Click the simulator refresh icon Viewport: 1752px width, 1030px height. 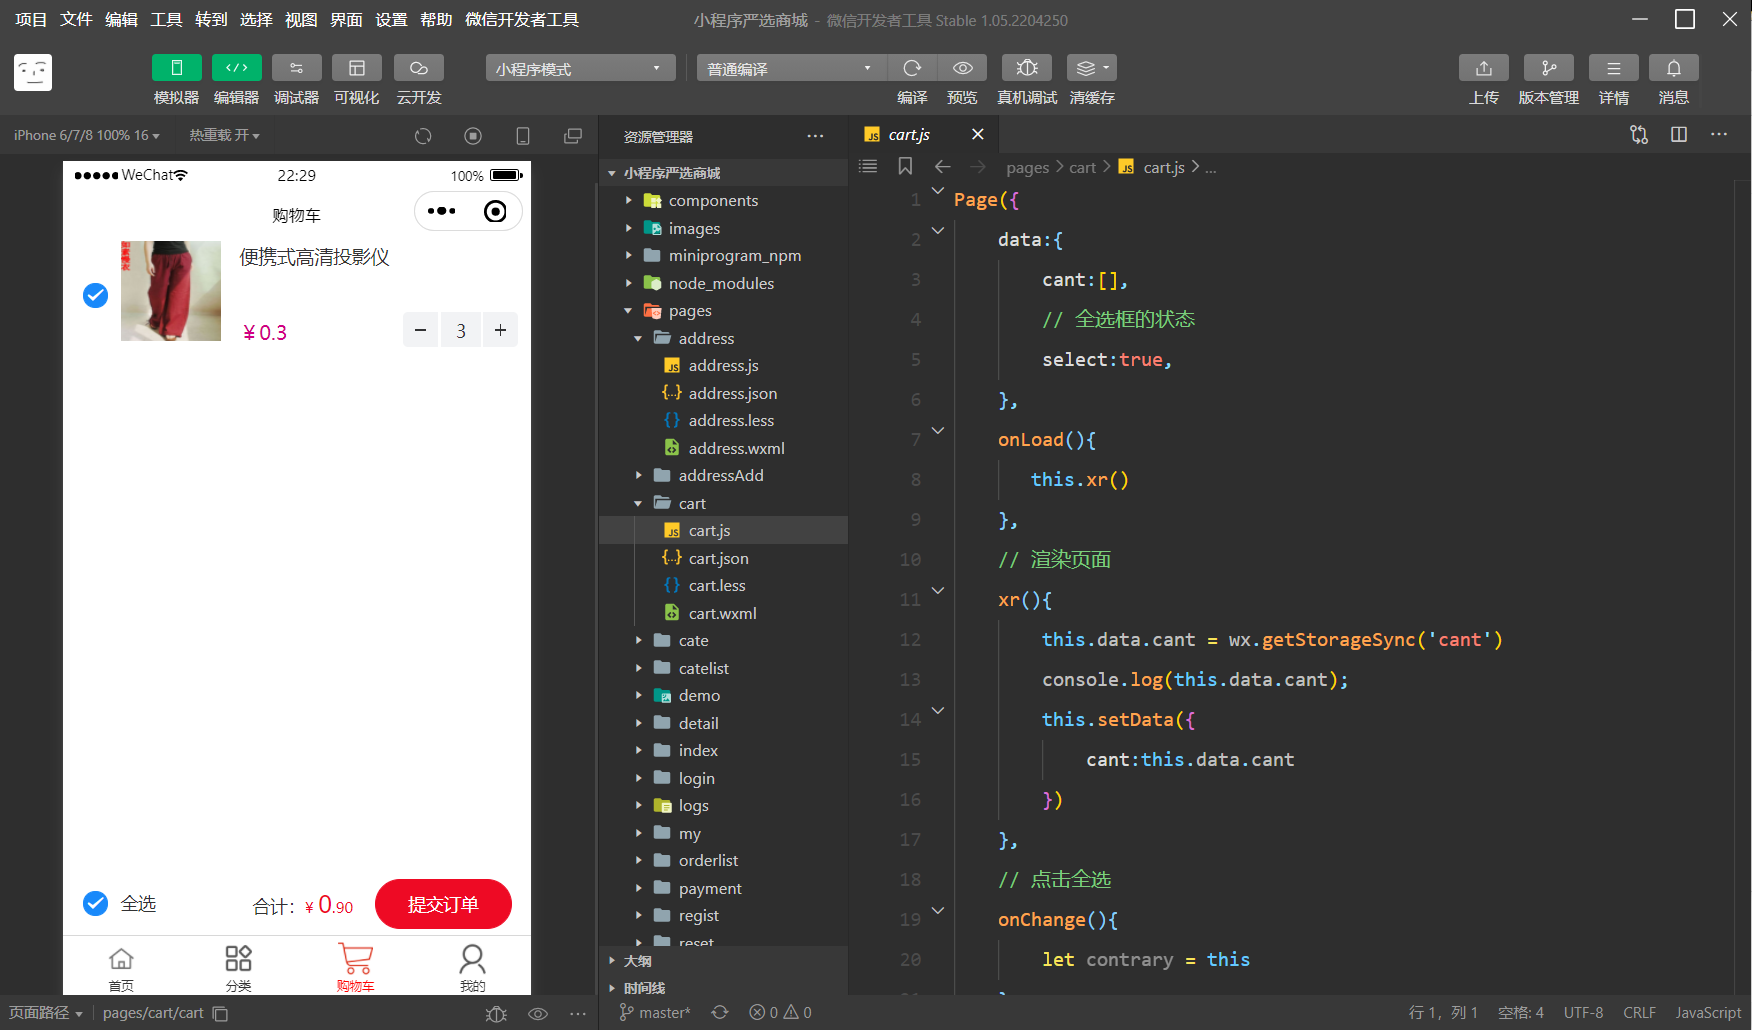423,136
